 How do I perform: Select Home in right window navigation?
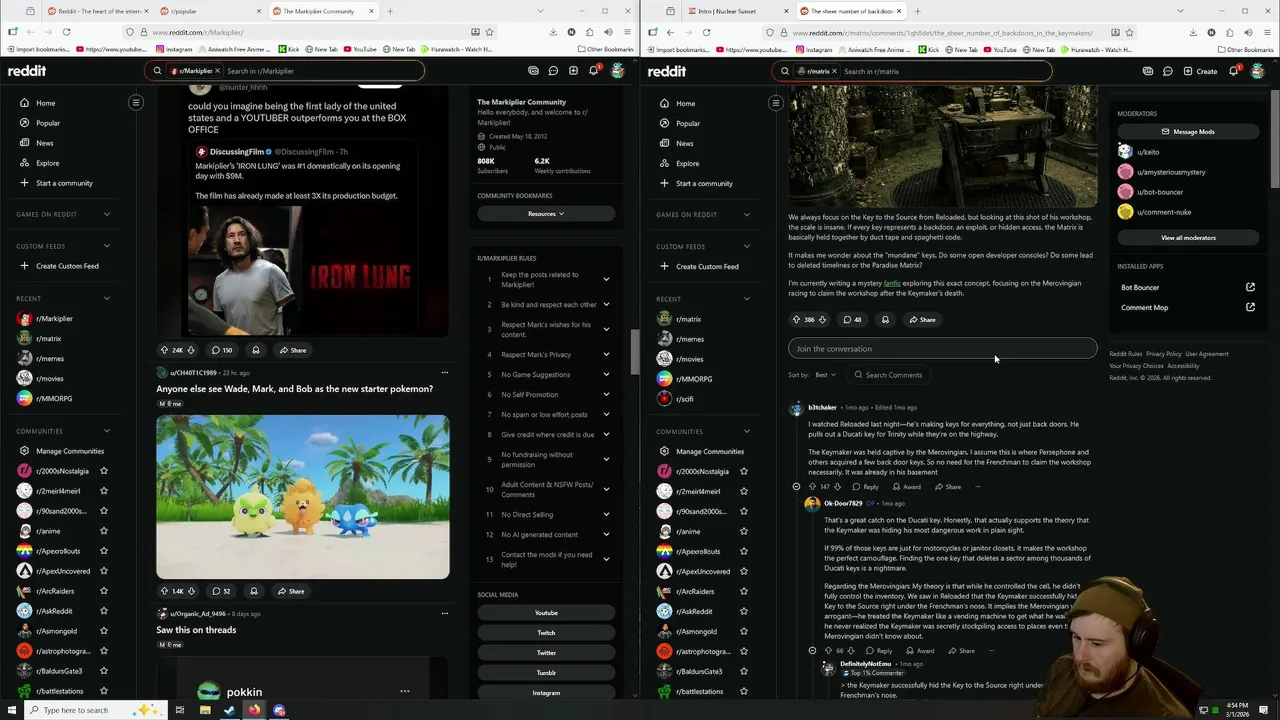click(685, 103)
